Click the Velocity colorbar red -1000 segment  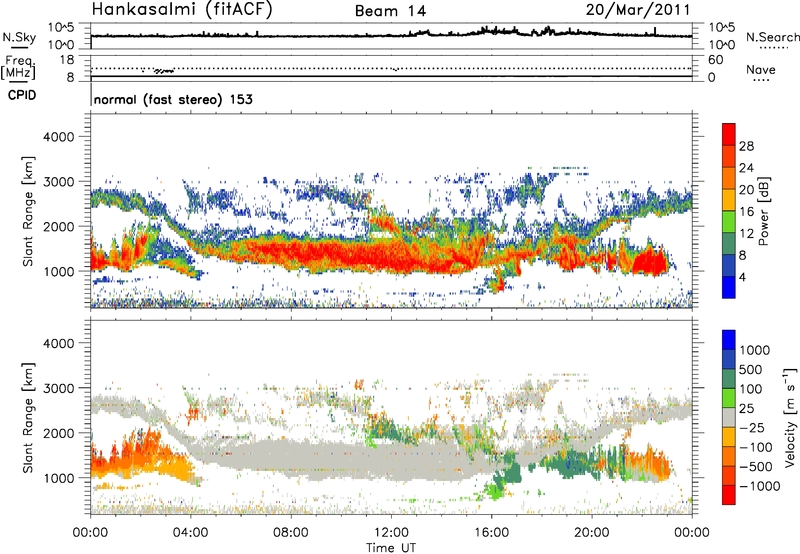pos(729,495)
